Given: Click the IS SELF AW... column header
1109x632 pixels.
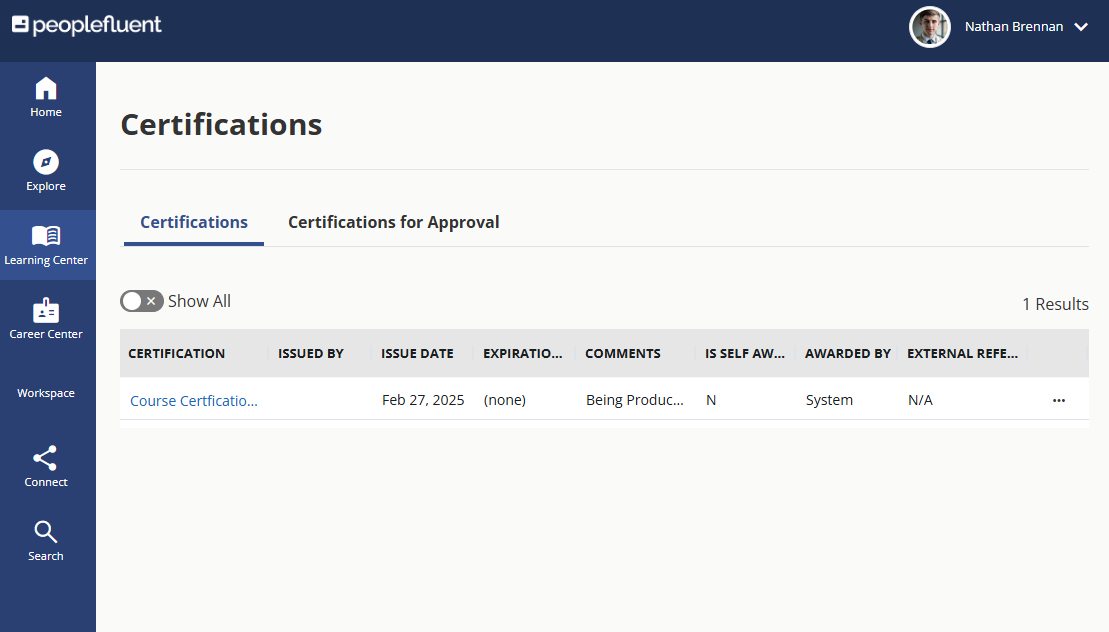Looking at the screenshot, I should click(745, 353).
